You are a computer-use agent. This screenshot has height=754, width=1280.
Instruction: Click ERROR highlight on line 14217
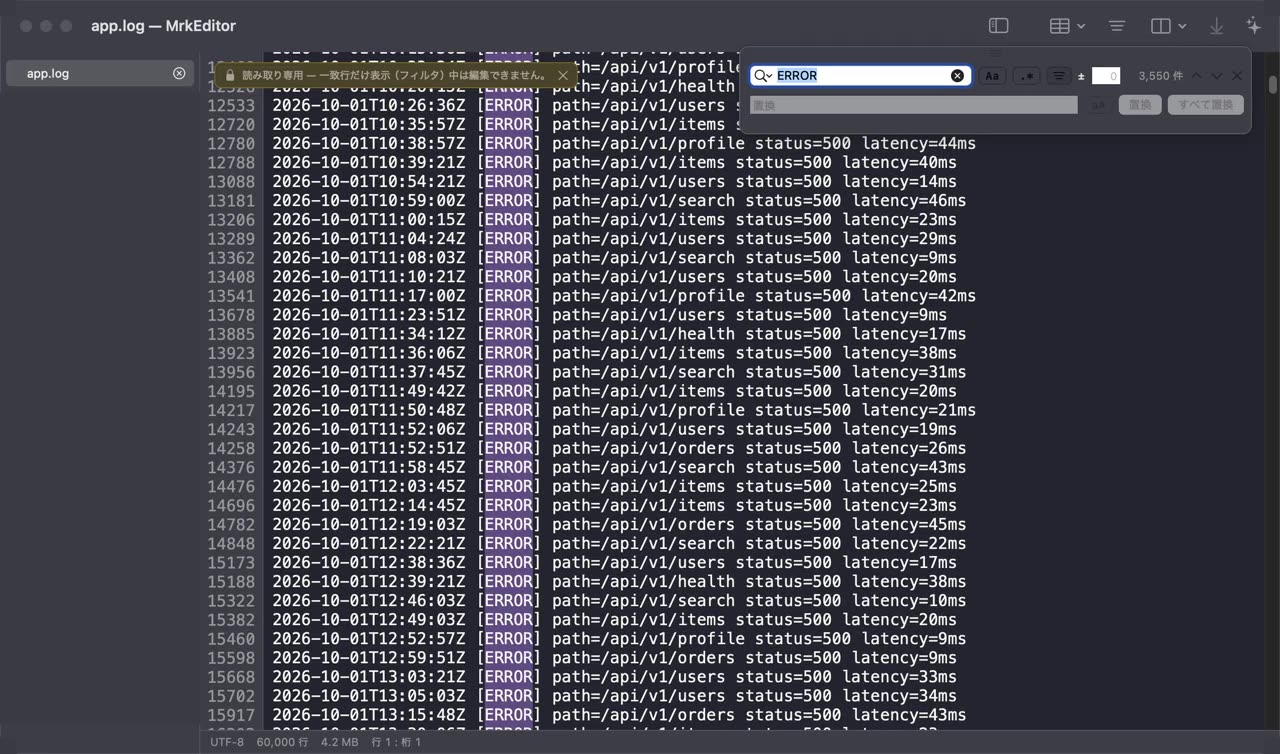(x=508, y=410)
